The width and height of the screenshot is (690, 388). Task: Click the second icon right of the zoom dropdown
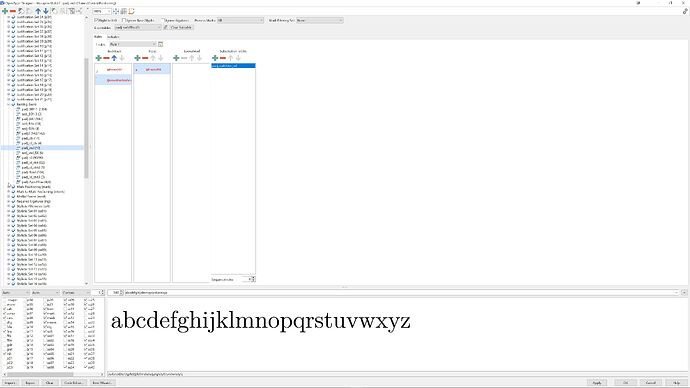tap(124, 11)
